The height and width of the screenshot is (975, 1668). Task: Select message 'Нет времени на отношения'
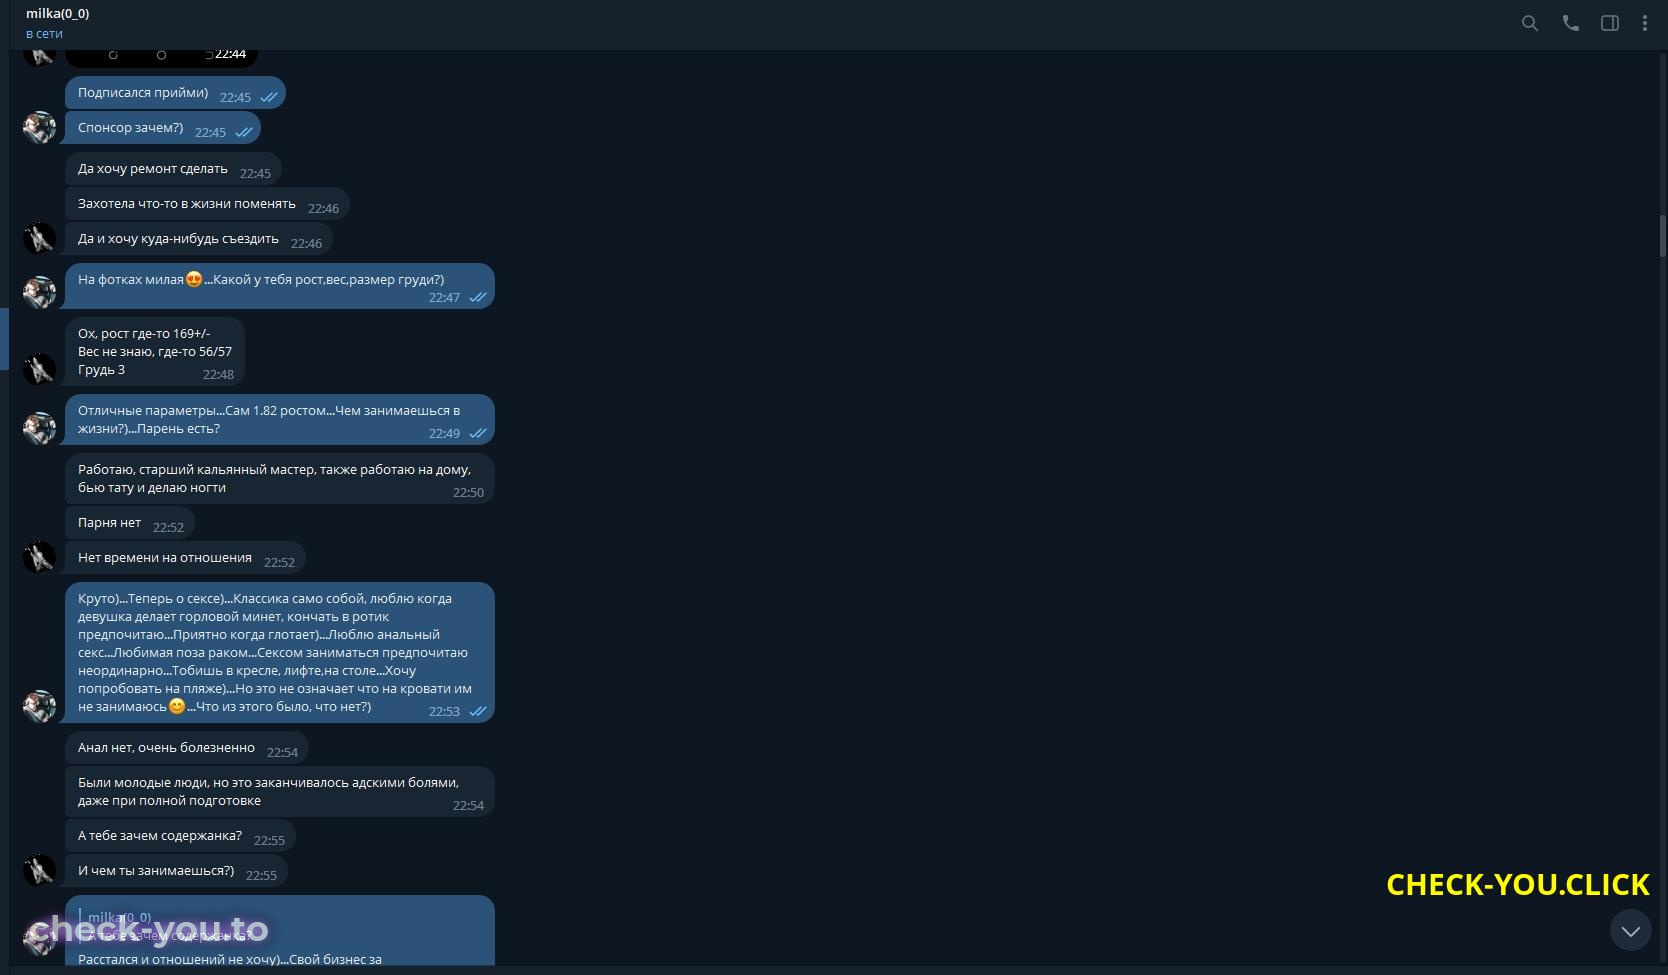[185, 558]
